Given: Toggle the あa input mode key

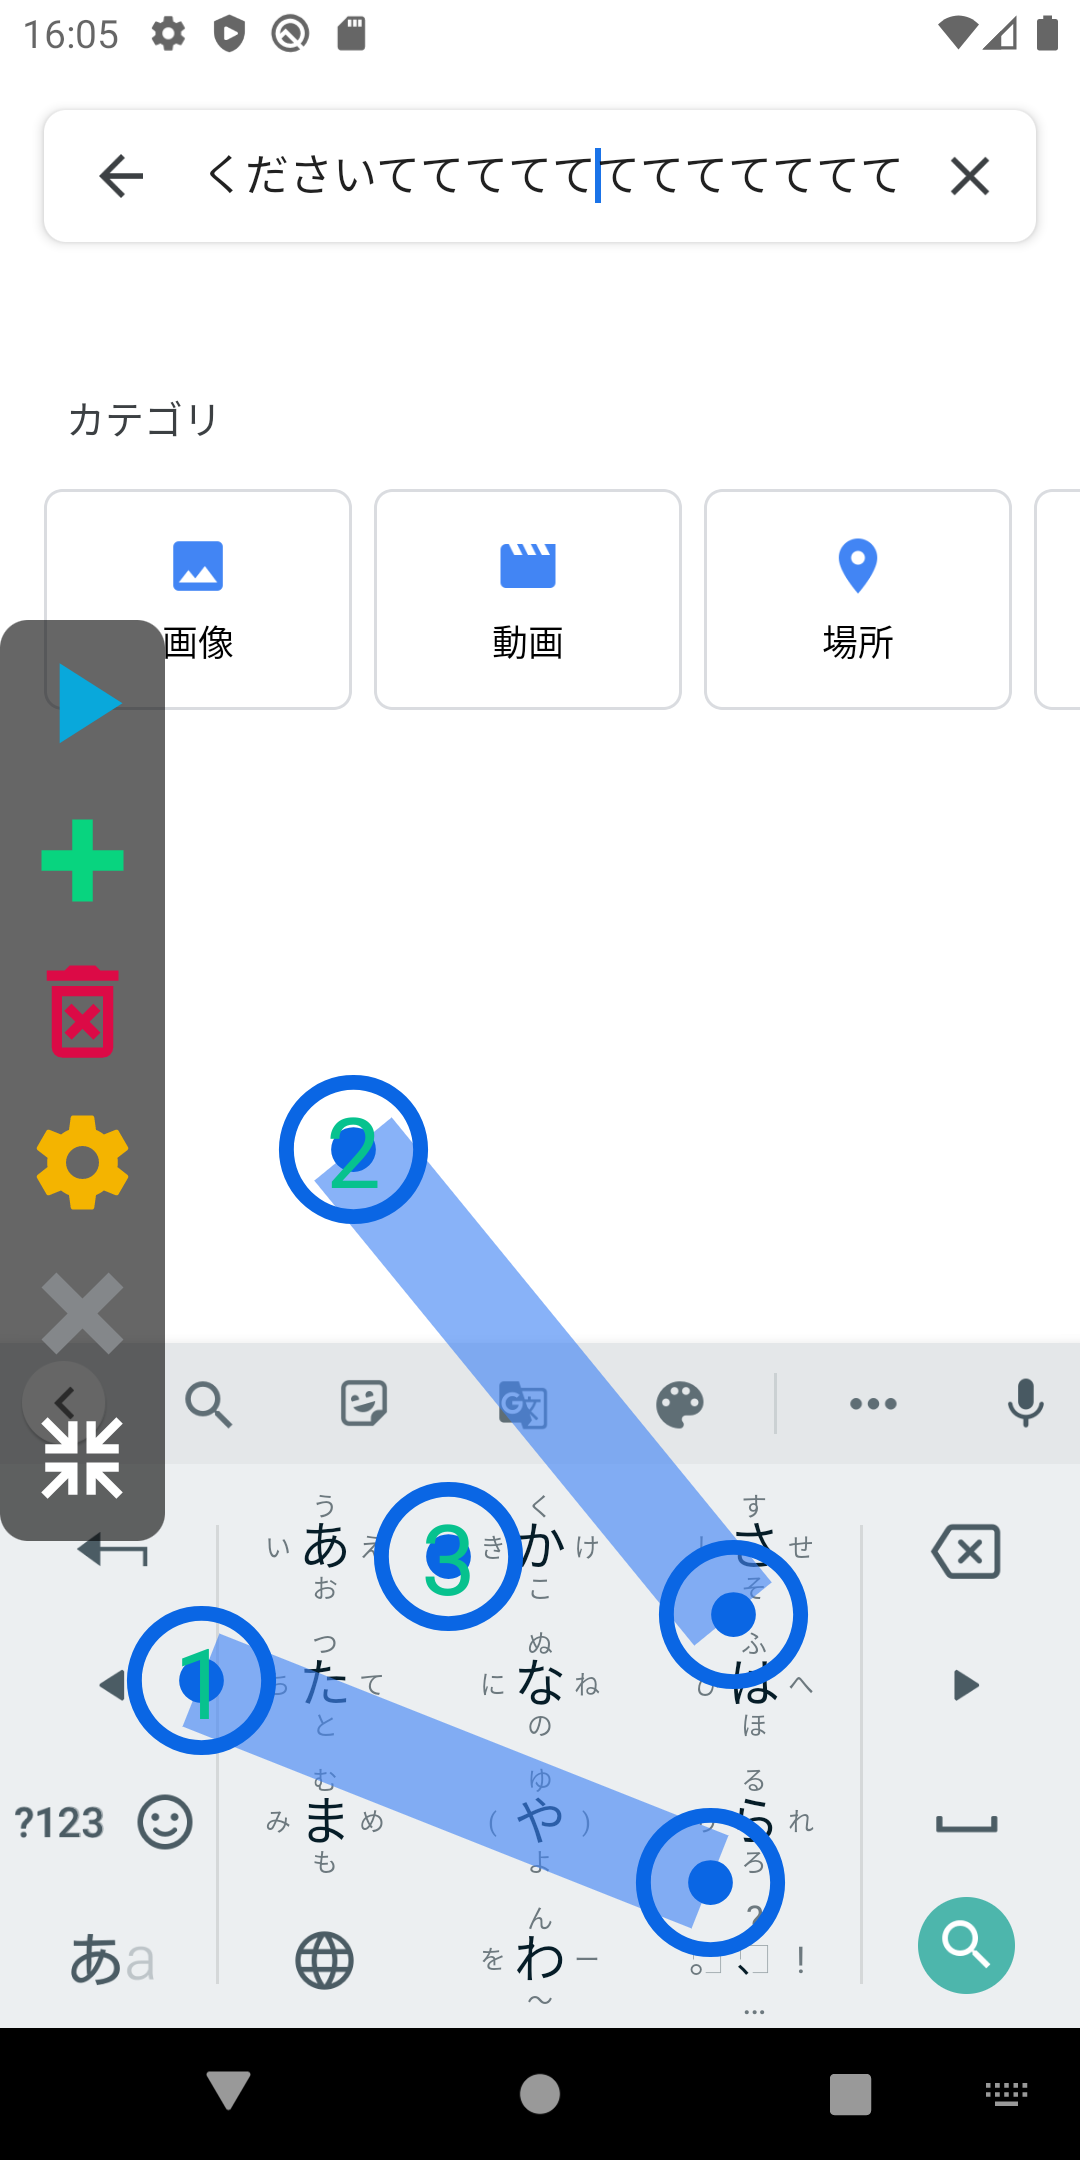Looking at the screenshot, I should click(112, 1959).
